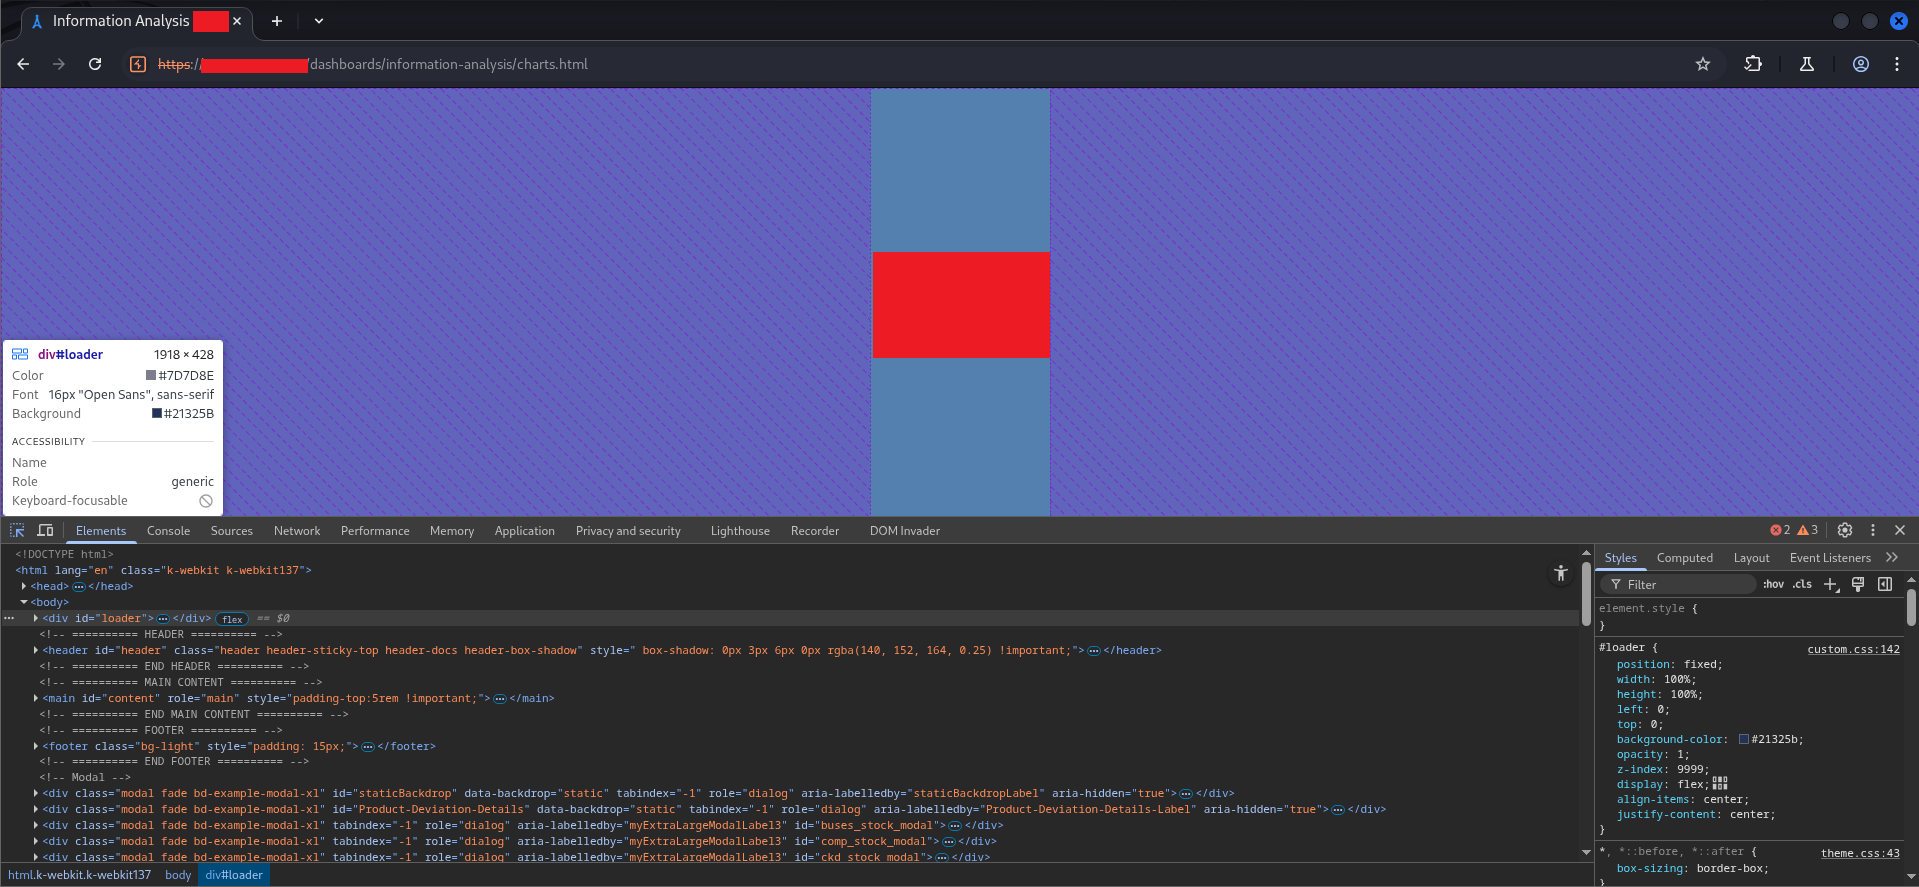Select body in the breadcrumb bar

click(178, 875)
